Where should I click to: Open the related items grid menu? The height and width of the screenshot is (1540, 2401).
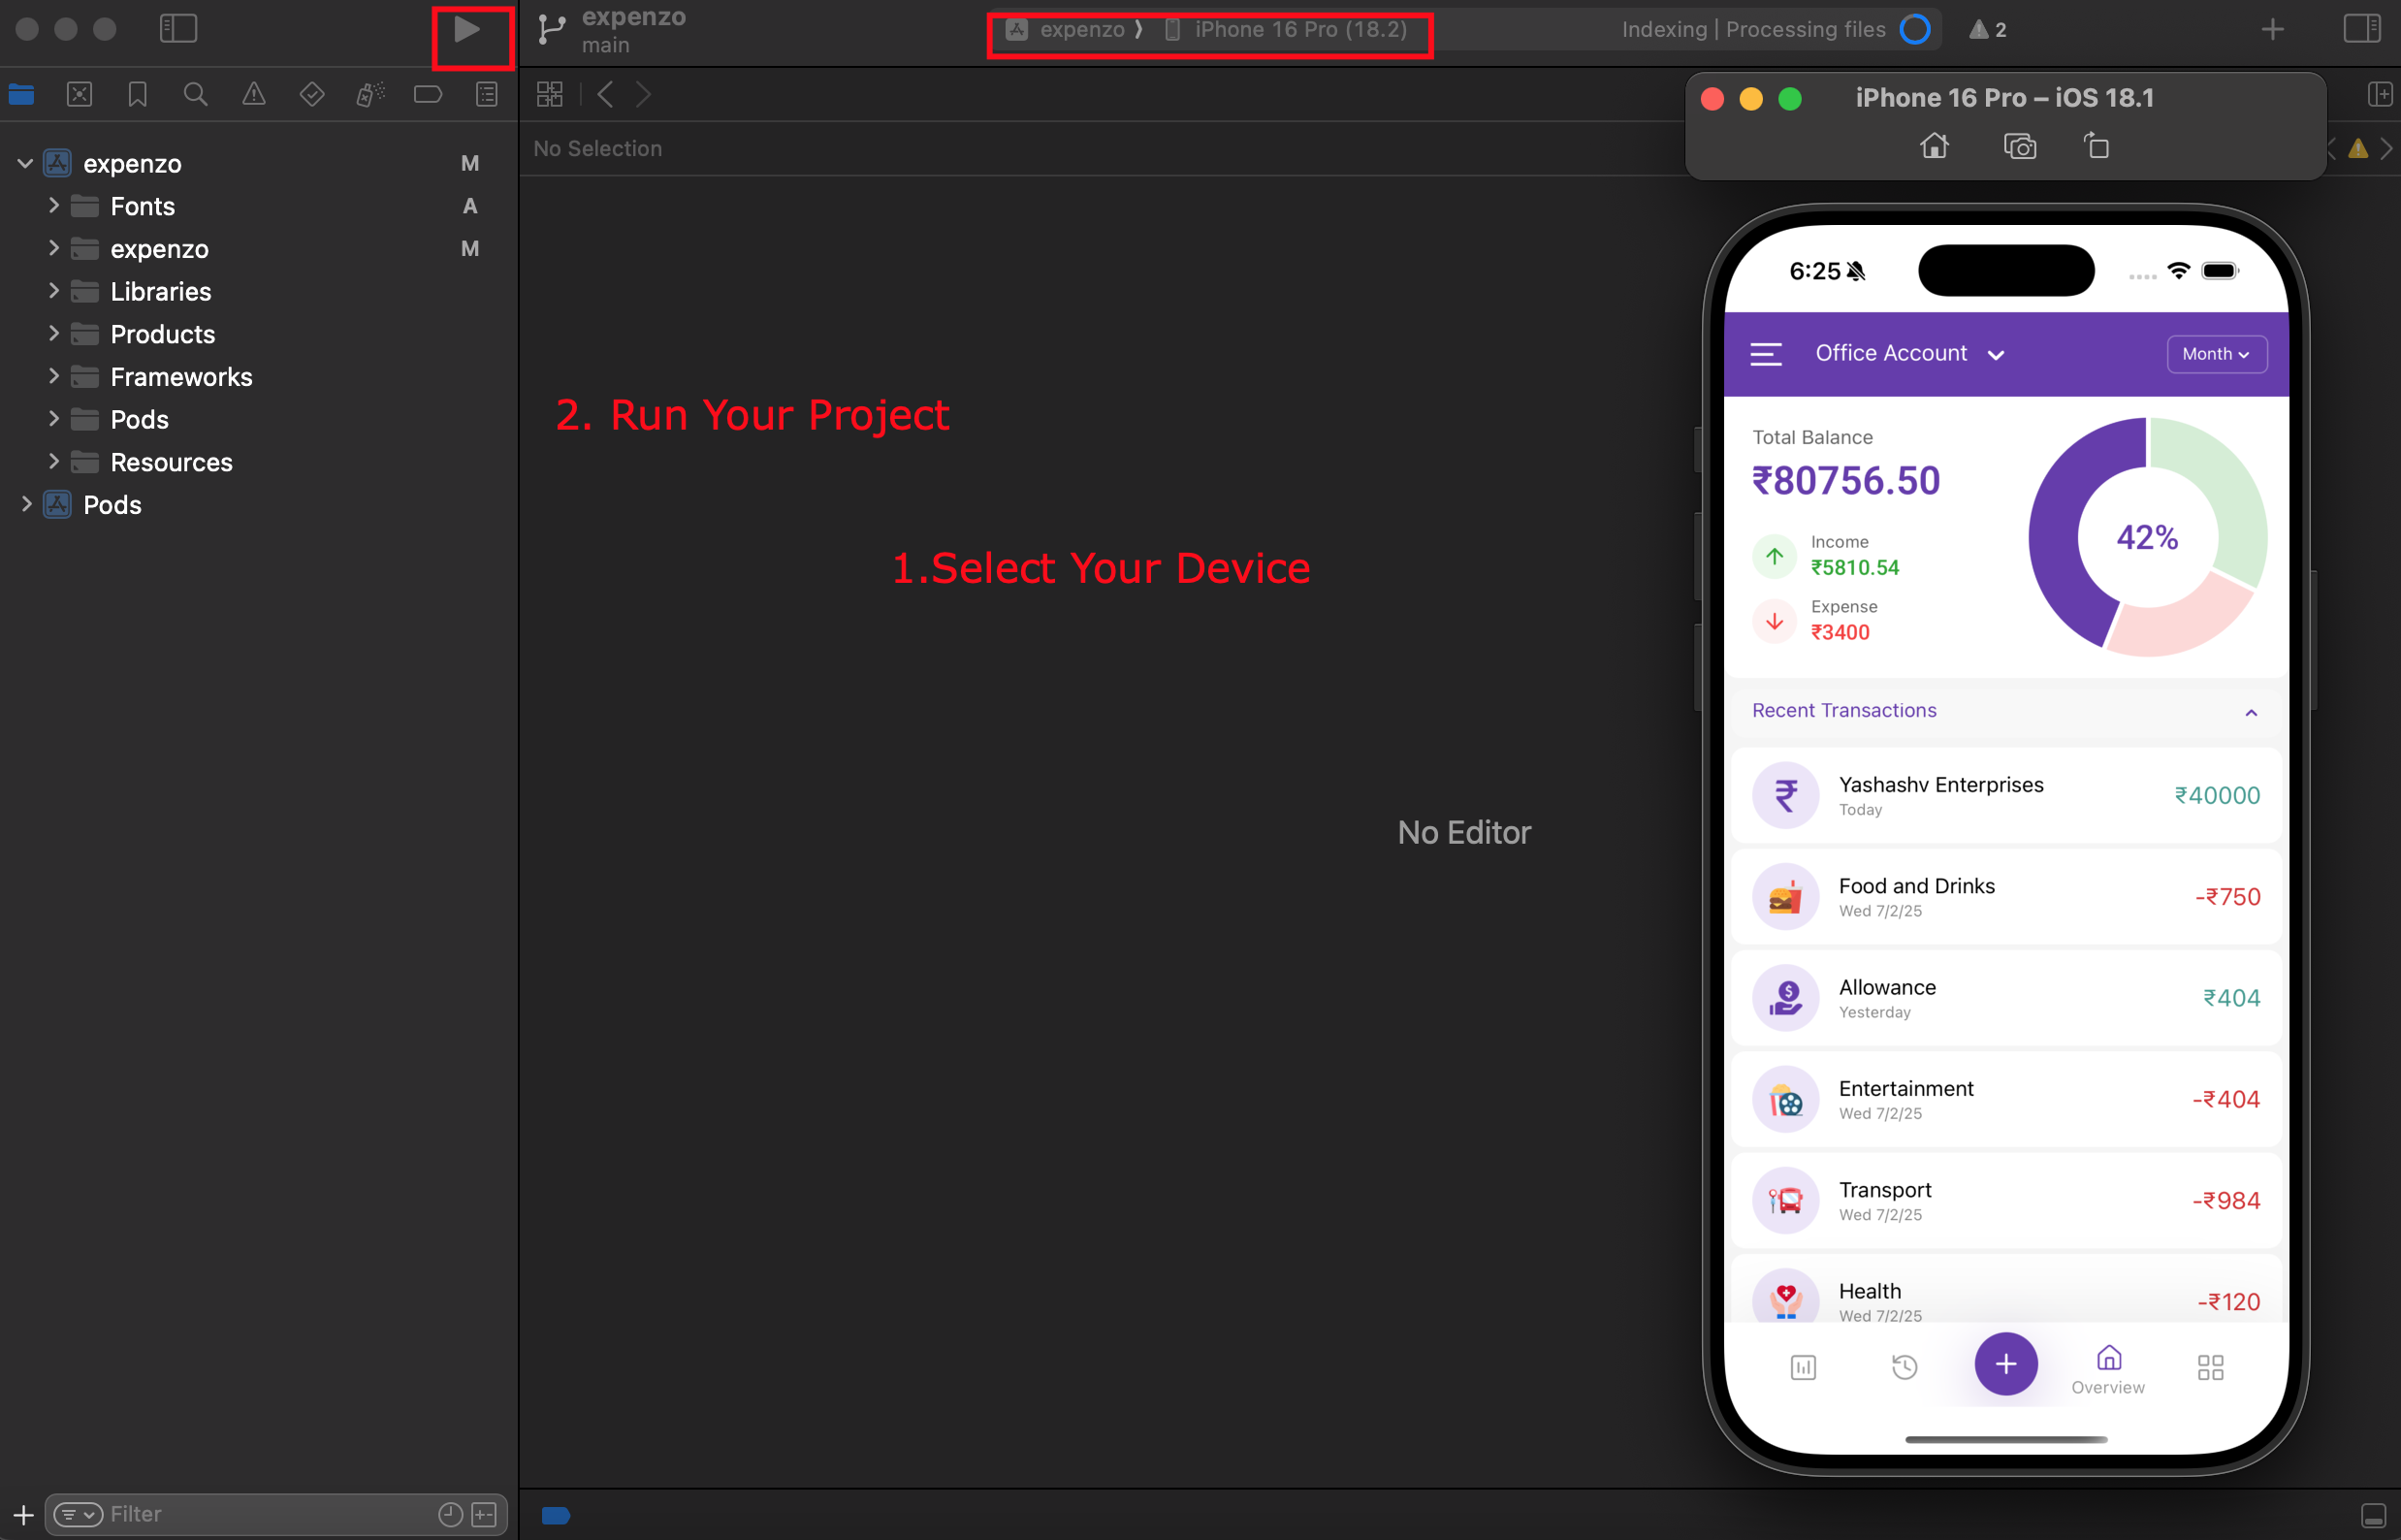550,95
